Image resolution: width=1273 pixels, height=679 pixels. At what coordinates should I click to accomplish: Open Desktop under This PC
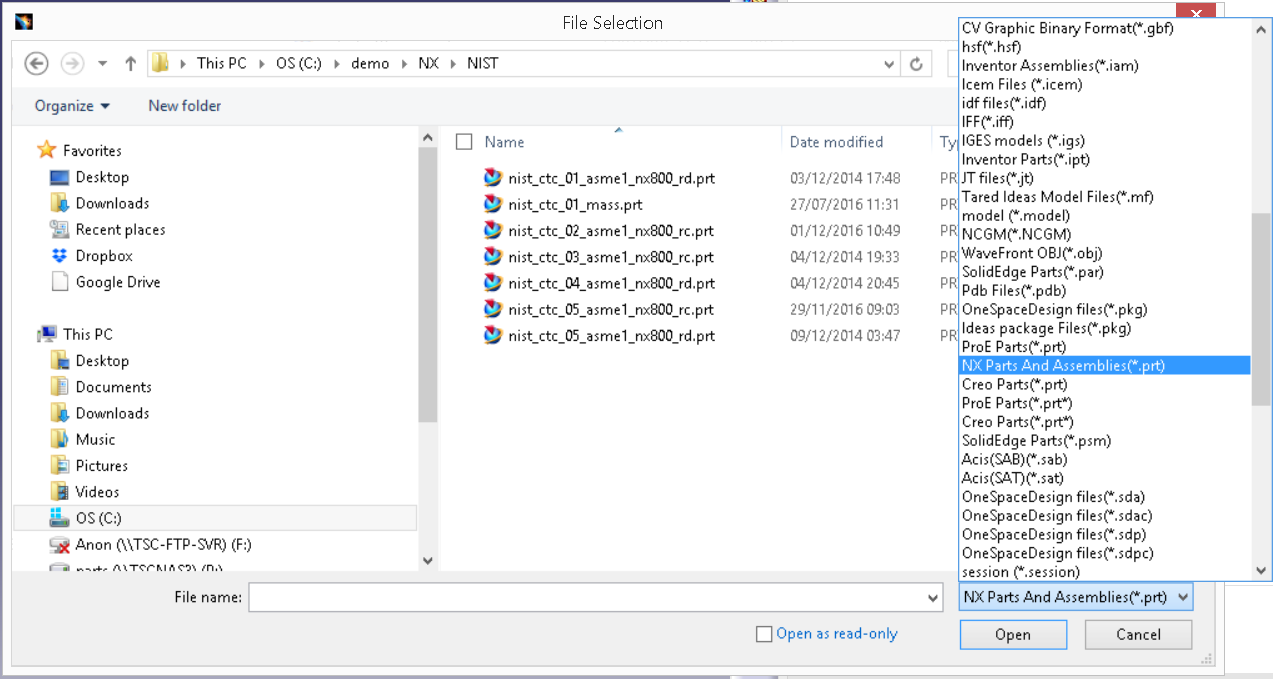coord(102,361)
